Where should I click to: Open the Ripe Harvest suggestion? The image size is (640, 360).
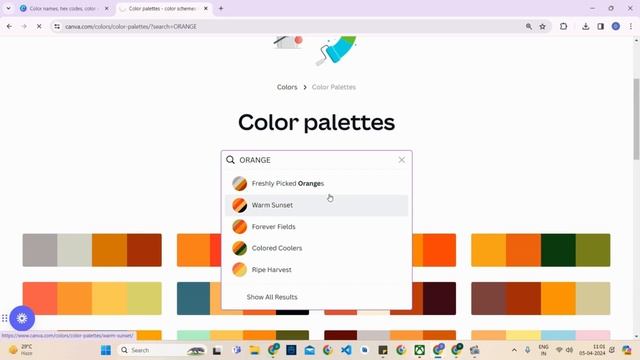[x=316, y=270]
